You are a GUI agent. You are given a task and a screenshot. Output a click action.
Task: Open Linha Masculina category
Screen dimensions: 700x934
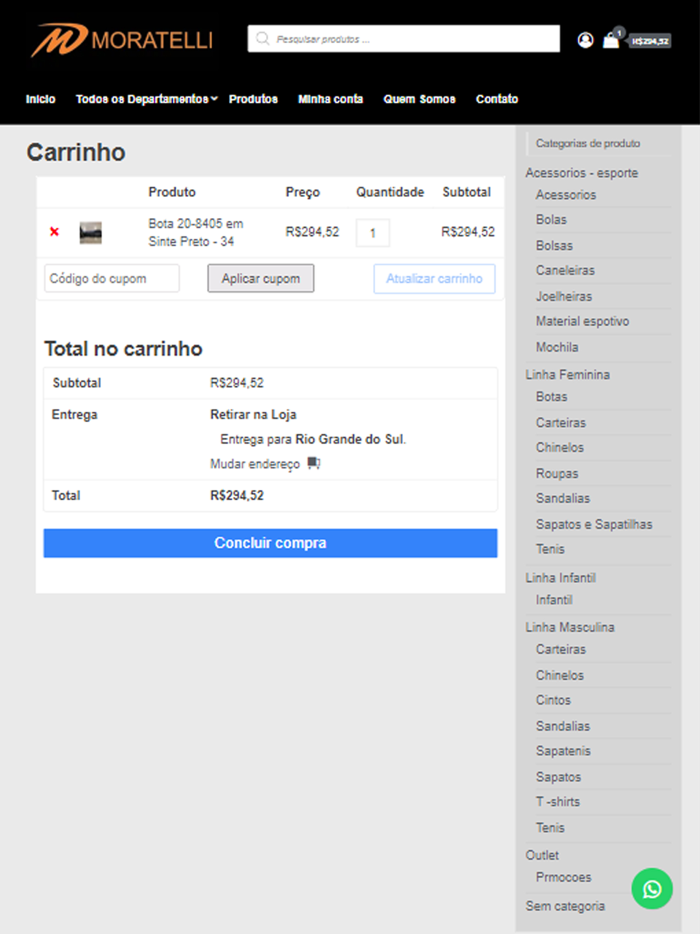pos(570,627)
